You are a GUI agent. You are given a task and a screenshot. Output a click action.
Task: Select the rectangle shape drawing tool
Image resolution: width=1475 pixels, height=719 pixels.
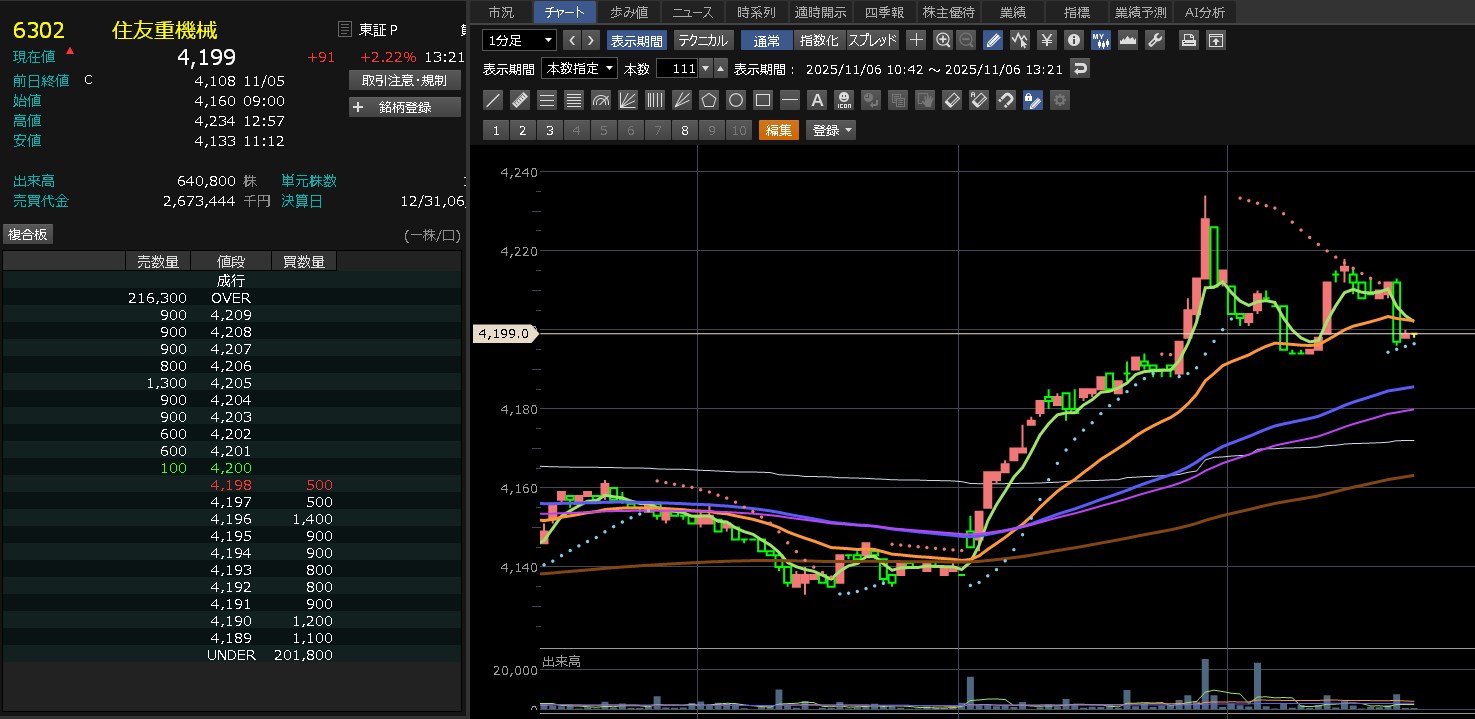(763, 100)
